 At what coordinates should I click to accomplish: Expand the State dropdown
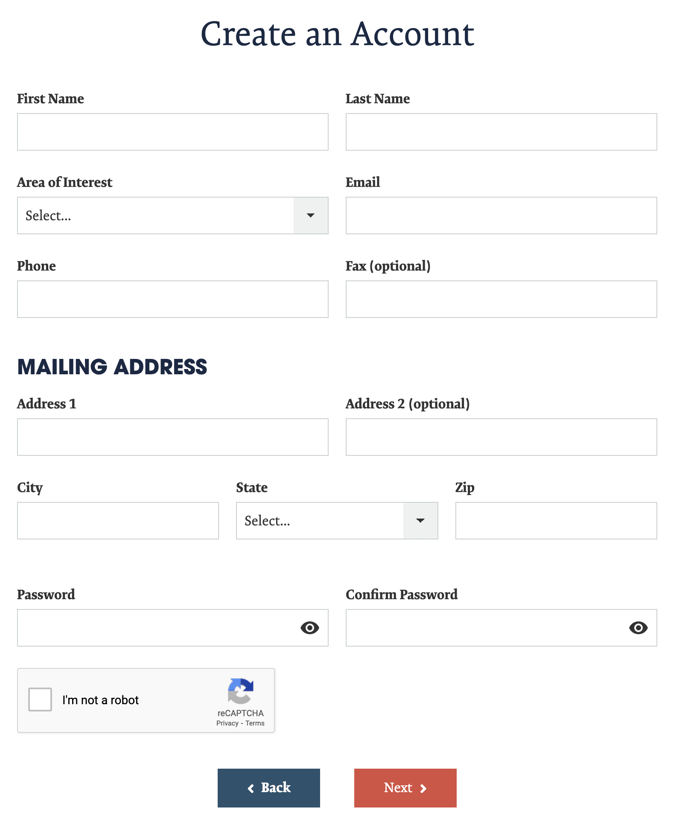click(x=337, y=521)
